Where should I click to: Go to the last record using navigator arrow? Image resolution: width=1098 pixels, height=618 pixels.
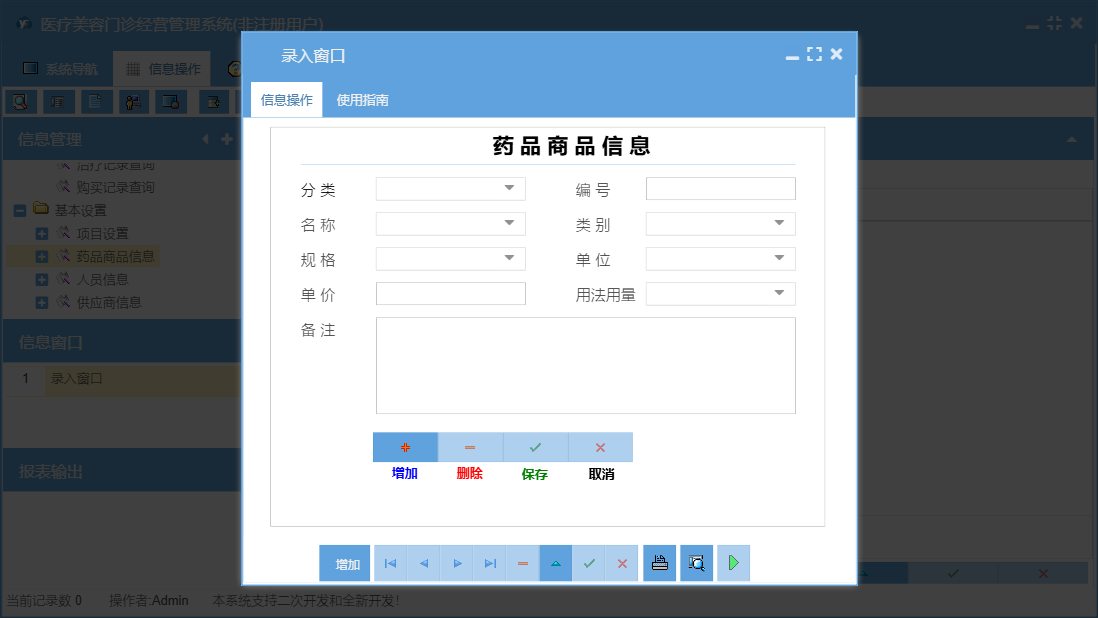pyautogui.click(x=489, y=563)
